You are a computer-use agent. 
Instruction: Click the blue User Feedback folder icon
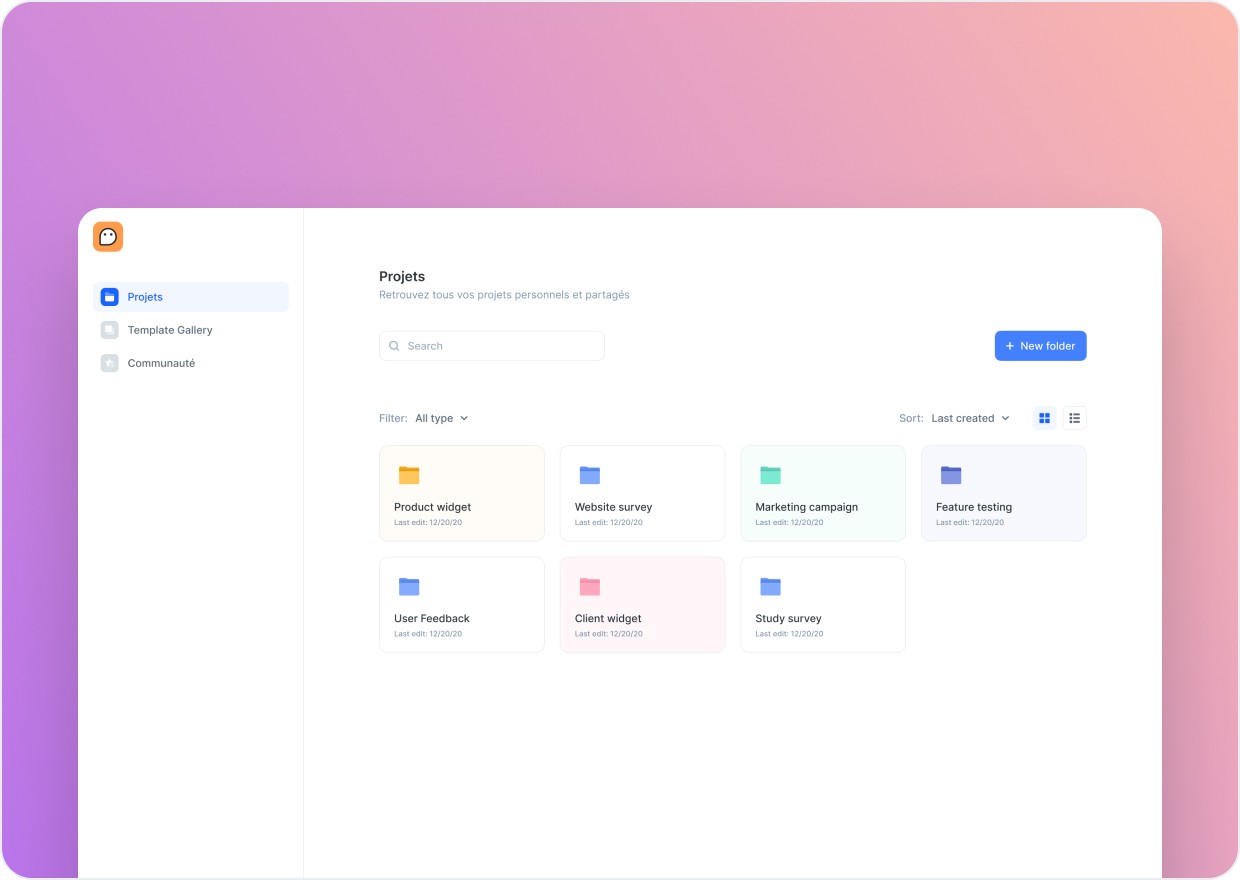pos(409,586)
